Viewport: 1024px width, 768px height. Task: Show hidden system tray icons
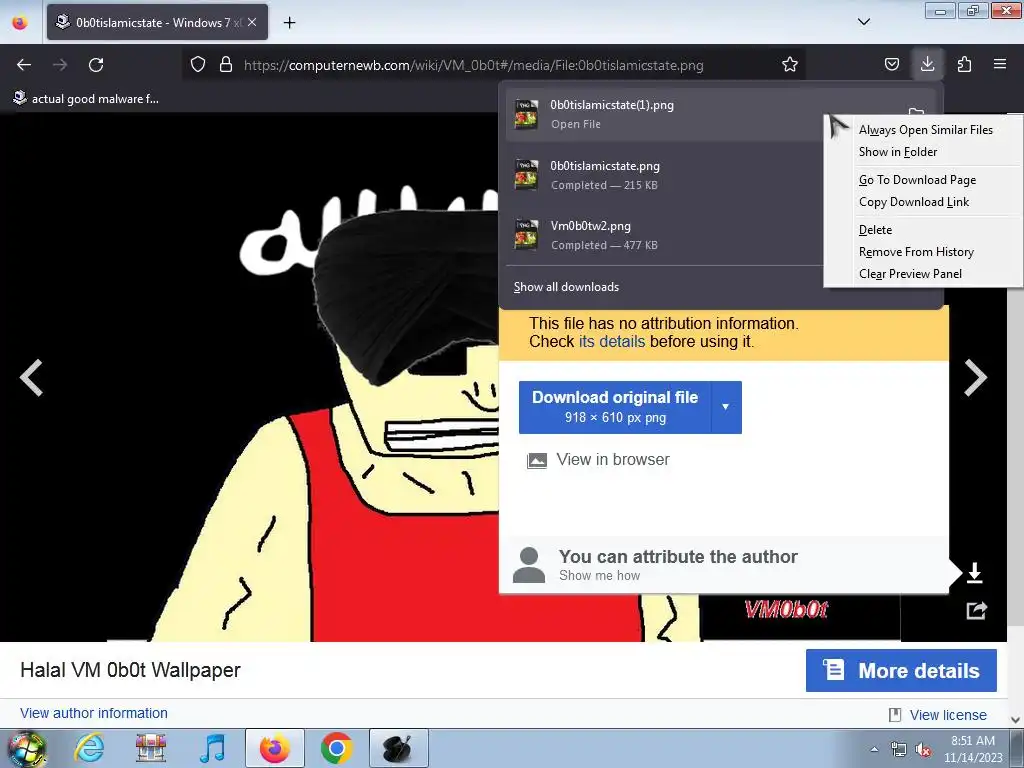874,748
